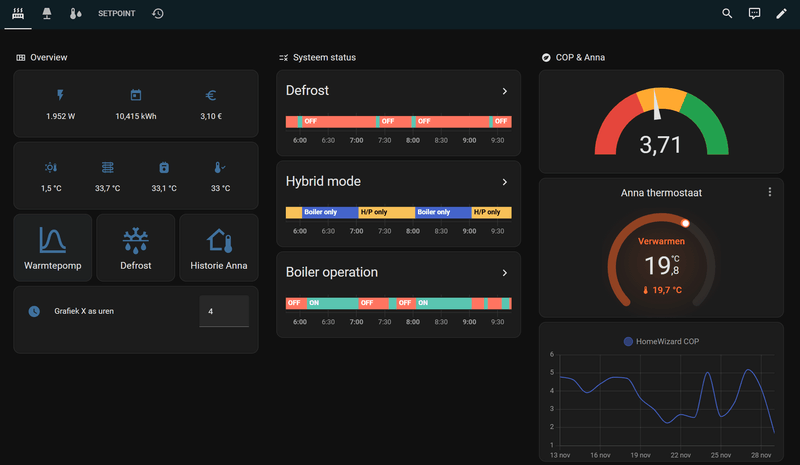Screen dimensions: 800x465
Task: Click the Verwarmen status label
Action: [661, 241]
